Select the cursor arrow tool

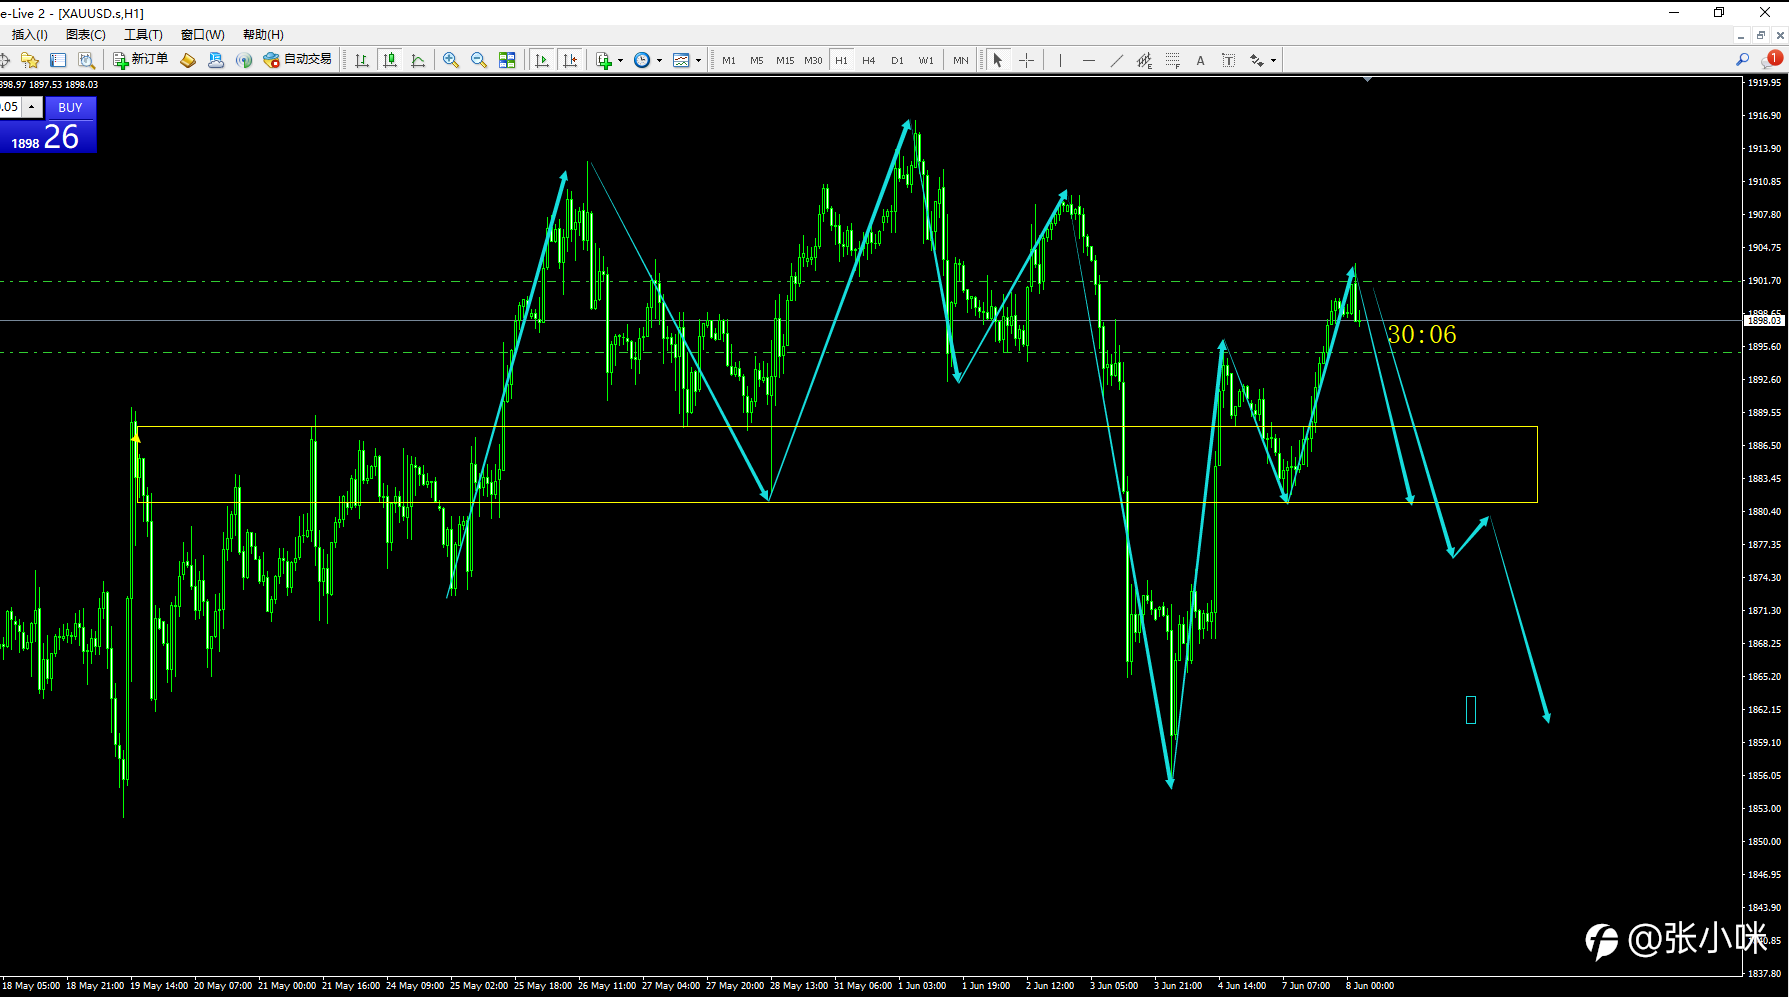pyautogui.click(x=997, y=60)
